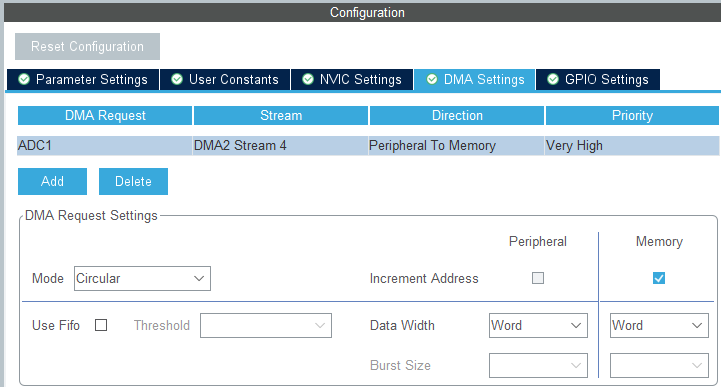Click the Stream column header
Screen dimensions: 721x387
(281, 115)
